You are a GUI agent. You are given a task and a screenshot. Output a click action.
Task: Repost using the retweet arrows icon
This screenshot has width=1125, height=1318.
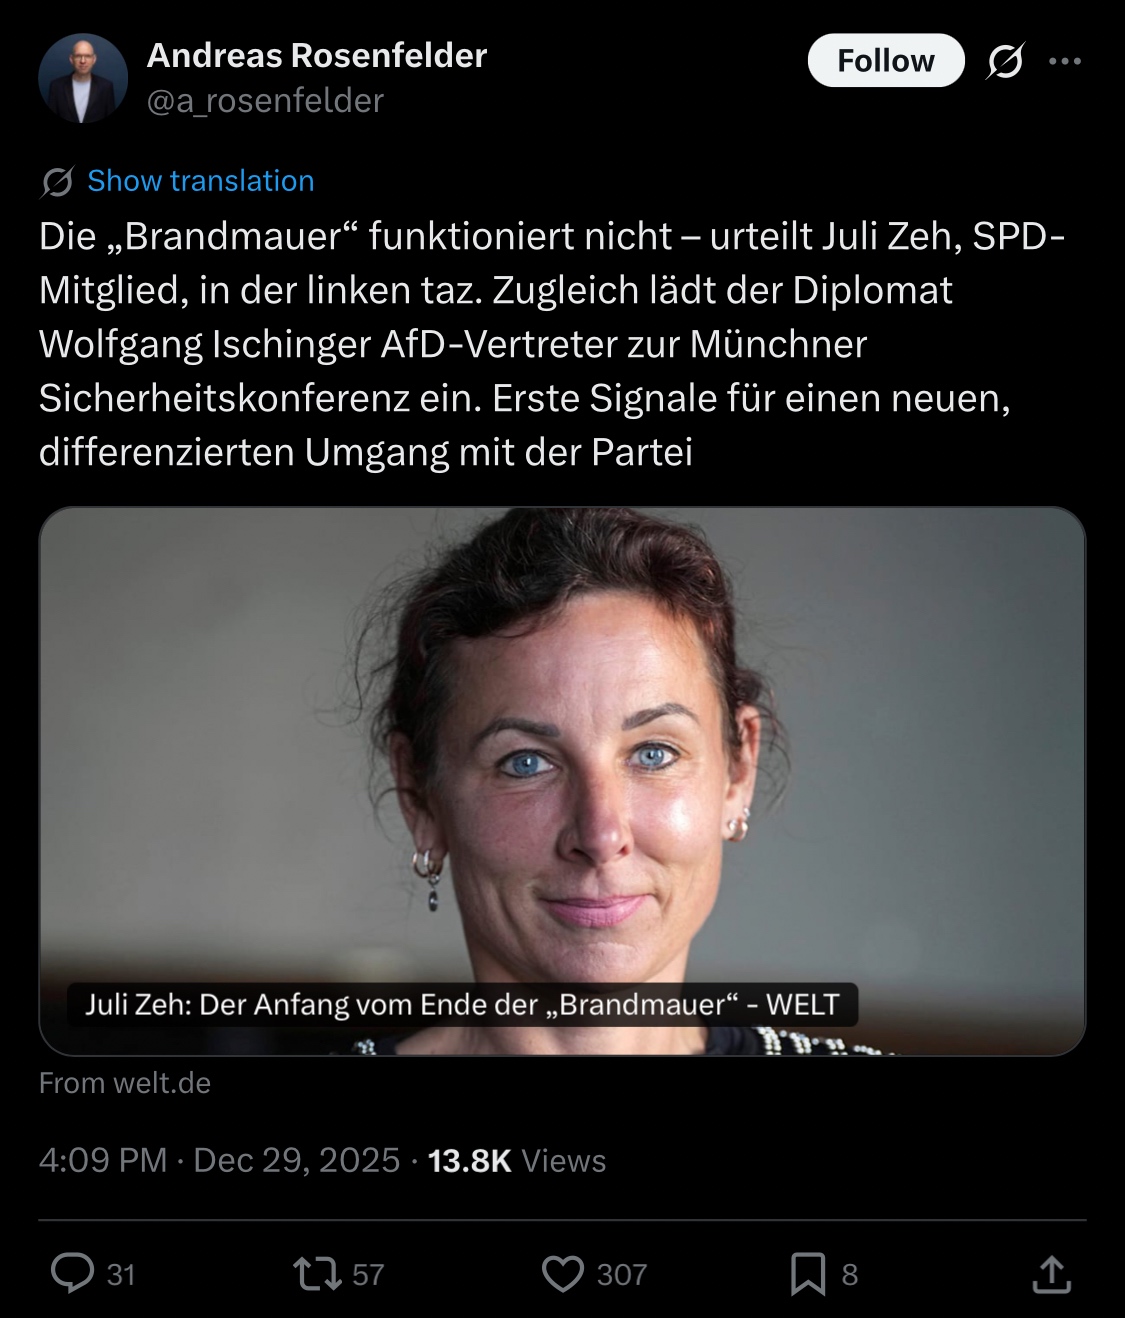[x=317, y=1274]
